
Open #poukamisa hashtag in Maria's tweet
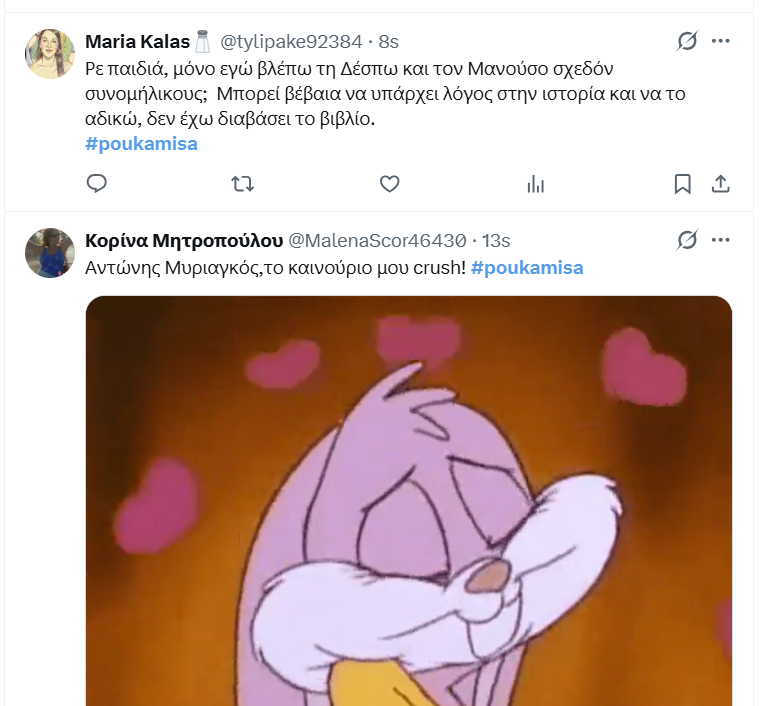coord(141,144)
